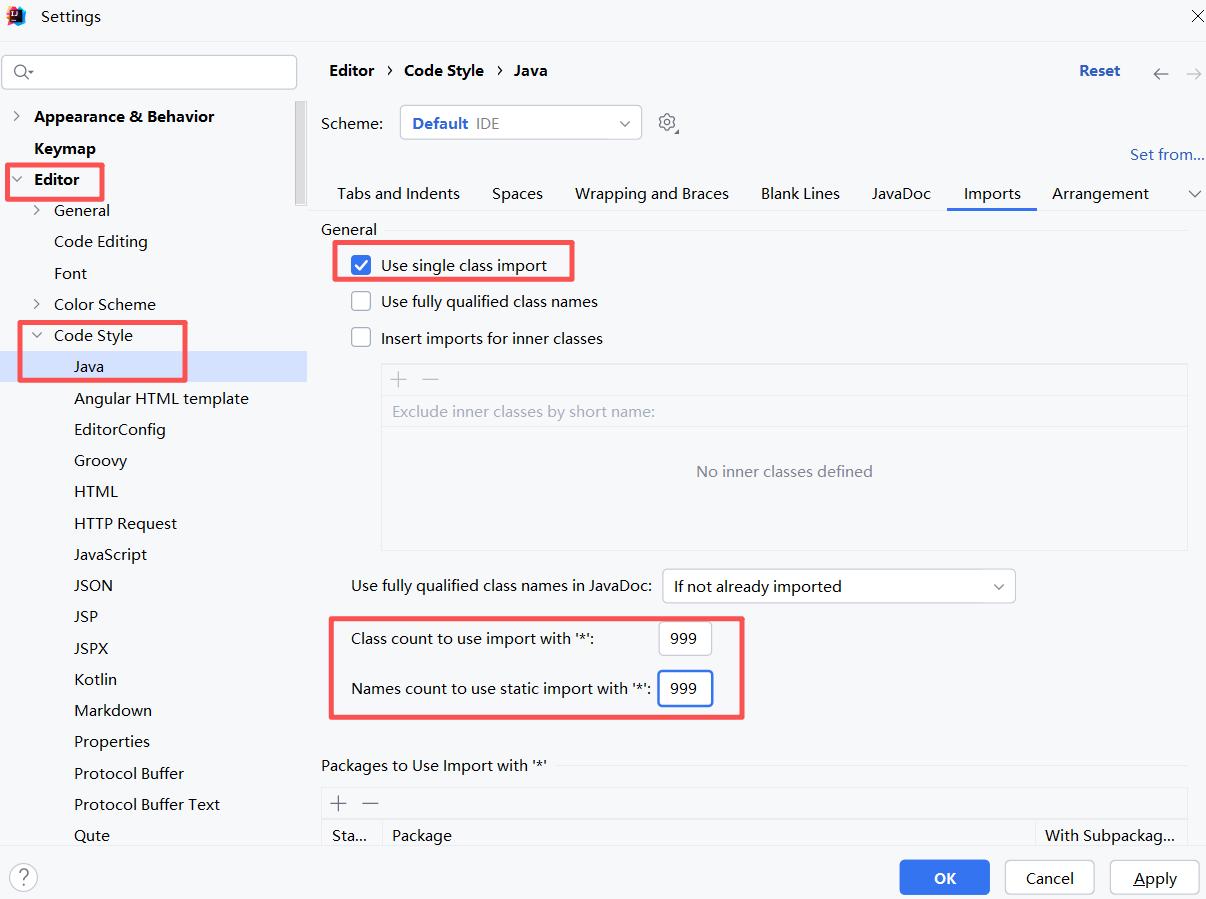The height and width of the screenshot is (899, 1206).
Task: Select Keymap in the settings tree
Action: coord(65,148)
